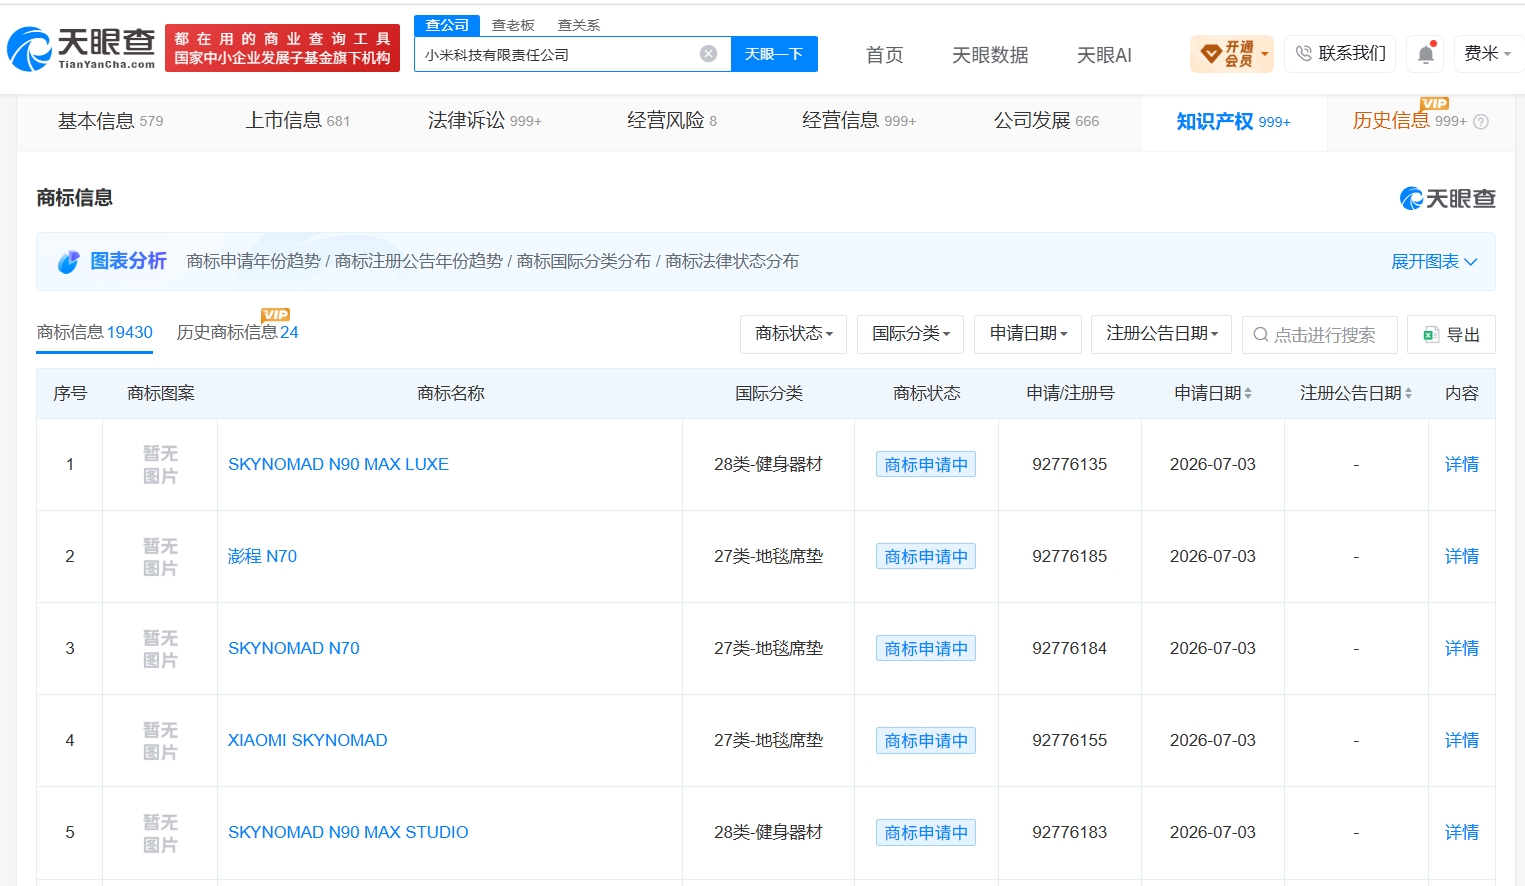This screenshot has height=886, width=1525.
Task: Click 商标法律状态分布 chart link
Action: (x=732, y=262)
